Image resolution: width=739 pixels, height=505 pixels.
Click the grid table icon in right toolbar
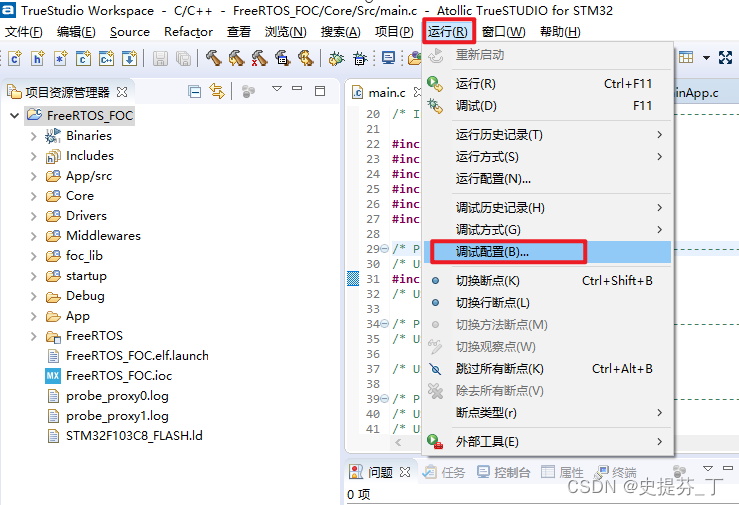[686, 57]
